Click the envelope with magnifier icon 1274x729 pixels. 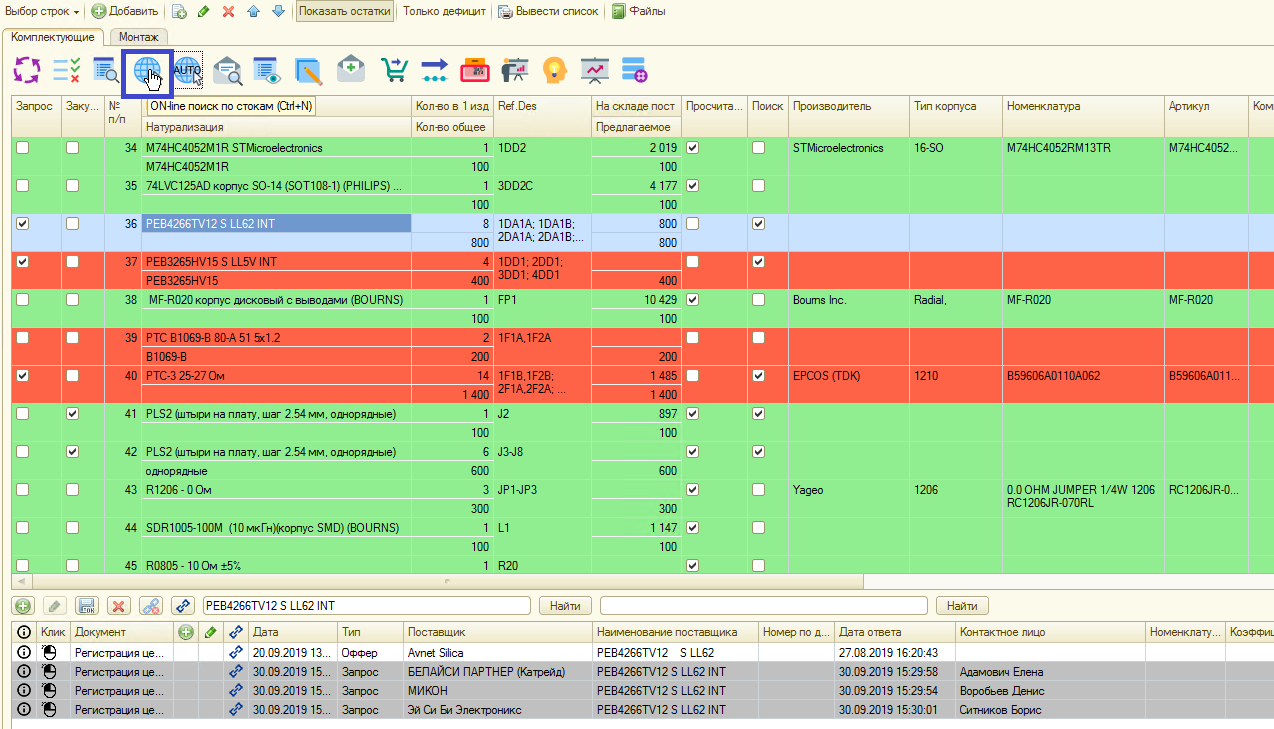228,70
